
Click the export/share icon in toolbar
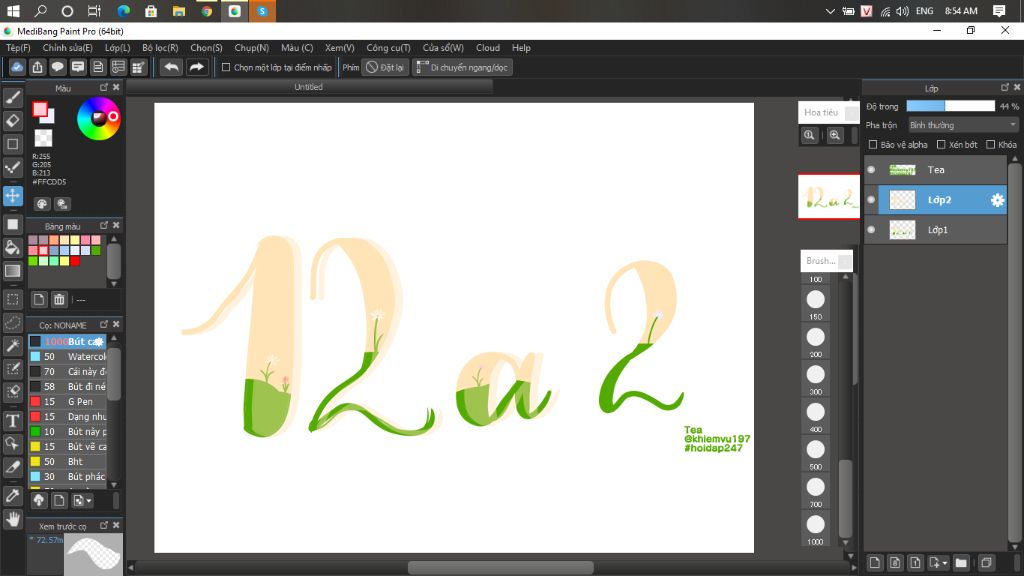[37, 67]
